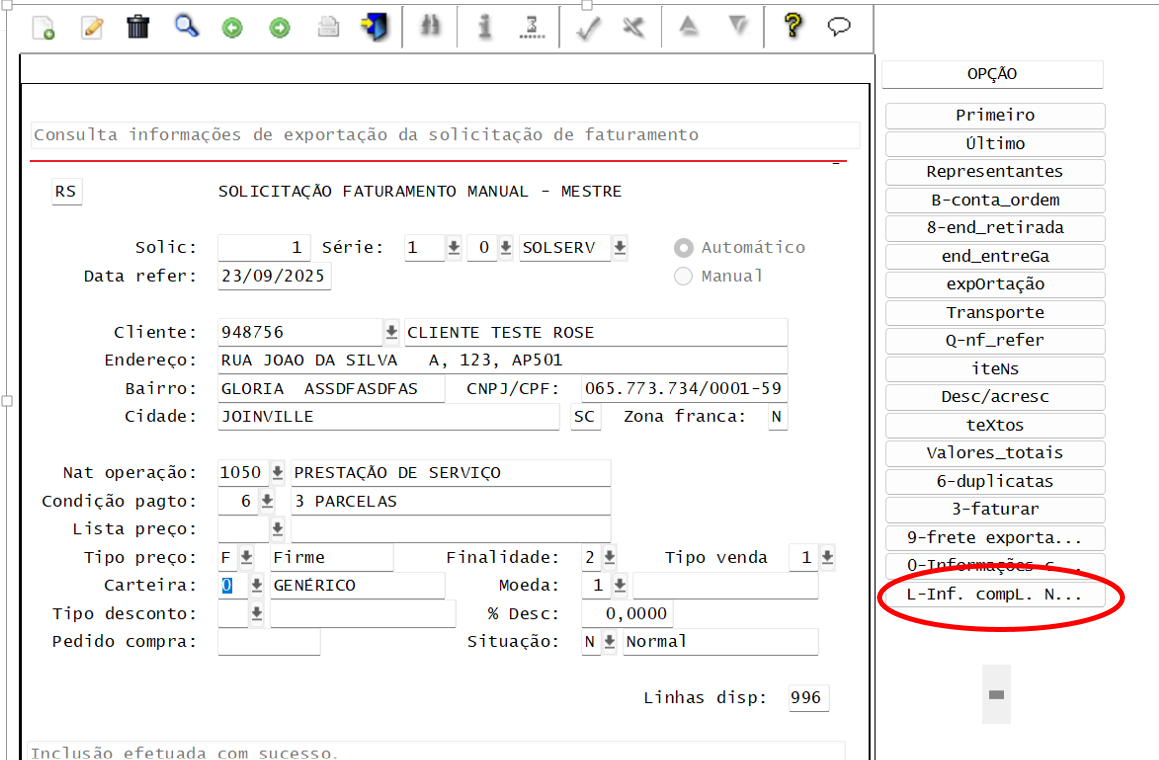1159x760 pixels.
Task: Open the Tipo preço lookup arrow
Action: (246, 557)
